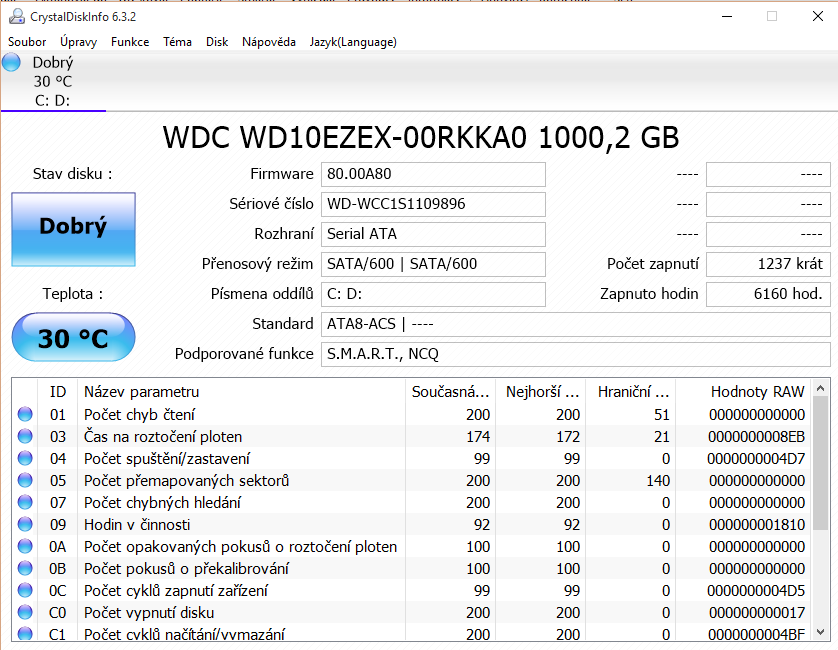
Task: Select the row Čas na roztočení ploten
Action: (411, 436)
